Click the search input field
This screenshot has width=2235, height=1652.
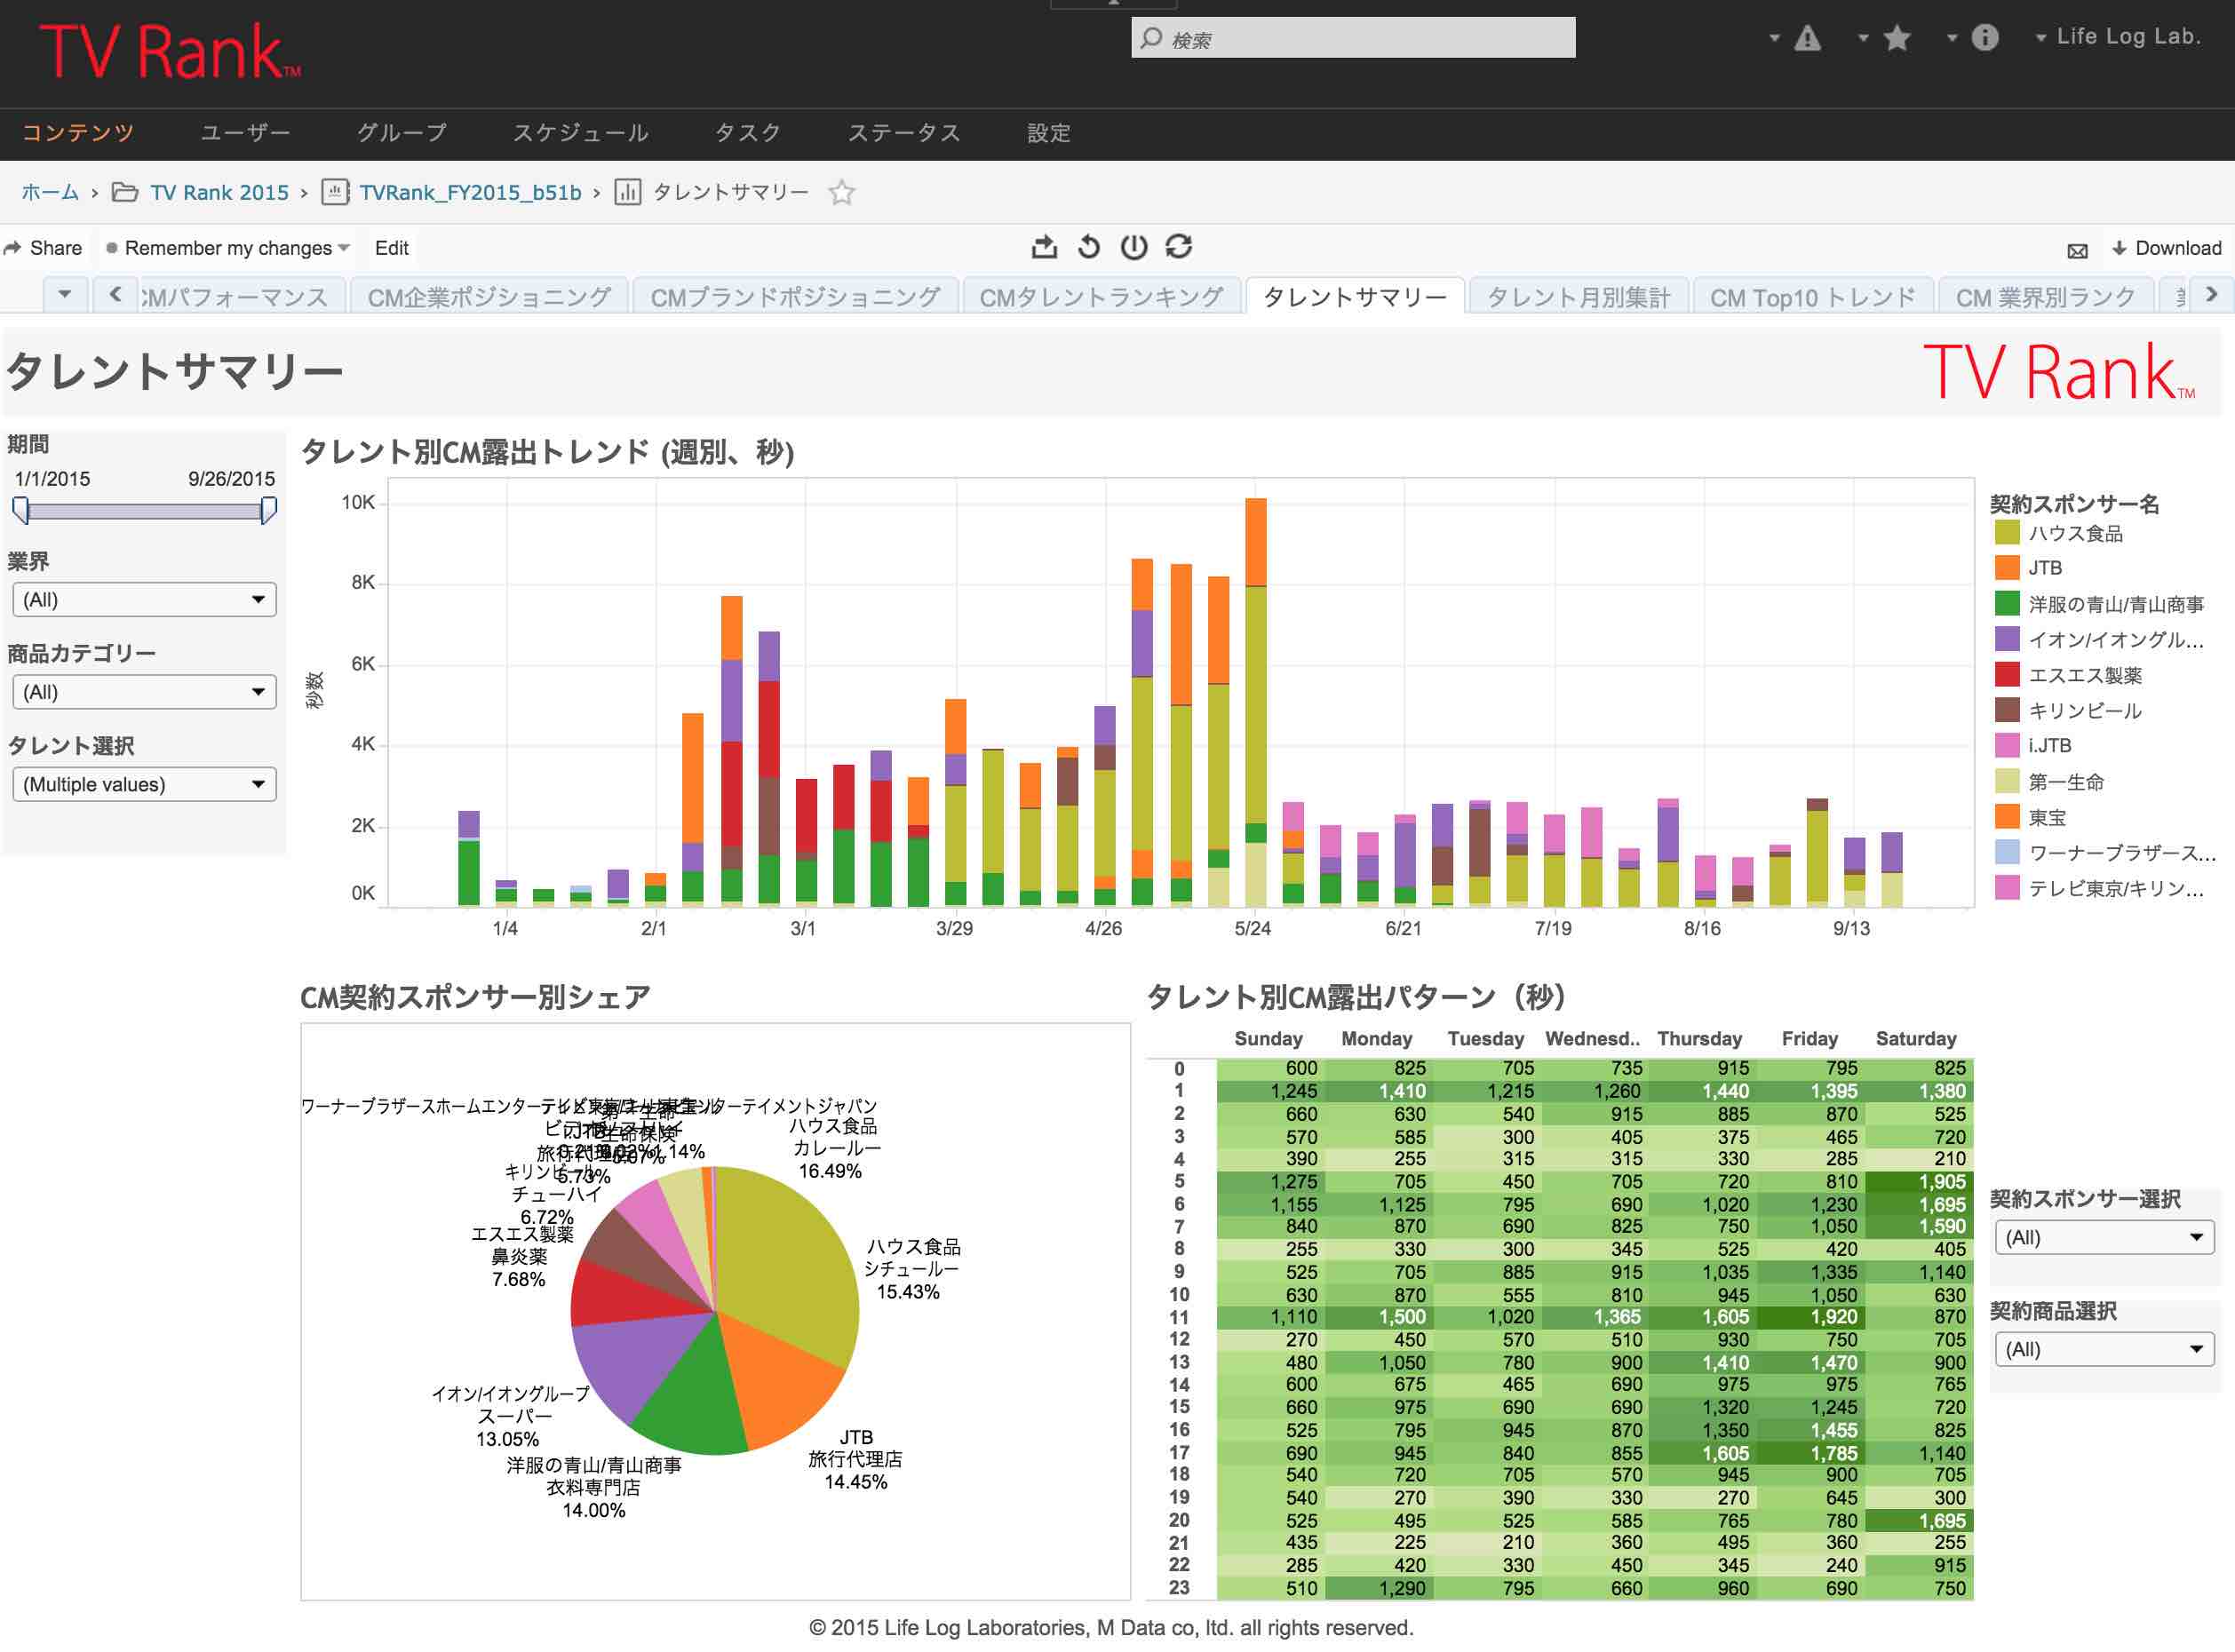tap(1353, 38)
